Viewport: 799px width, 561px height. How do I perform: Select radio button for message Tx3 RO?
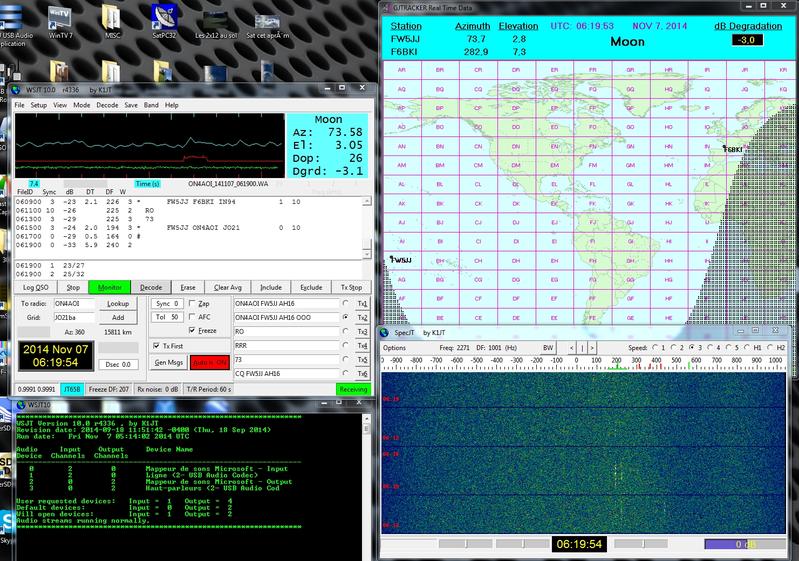click(346, 331)
